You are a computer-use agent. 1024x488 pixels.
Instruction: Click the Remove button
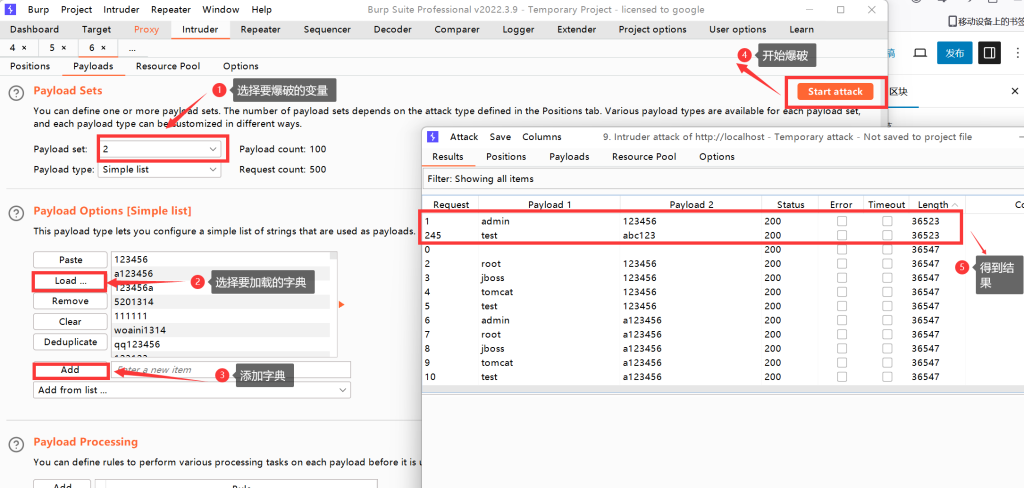click(70, 301)
